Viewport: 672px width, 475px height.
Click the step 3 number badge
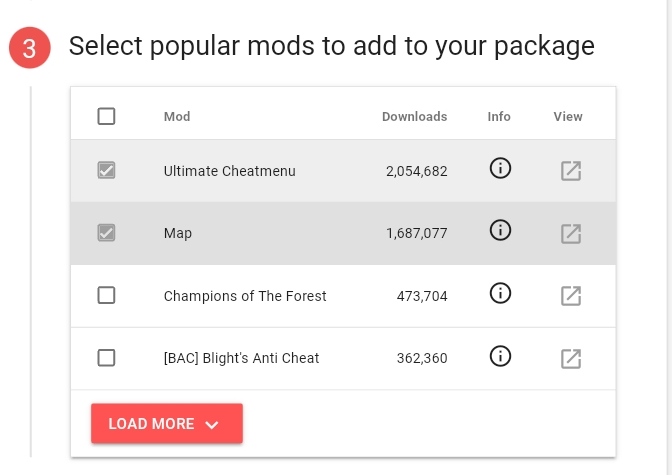[x=30, y=48]
